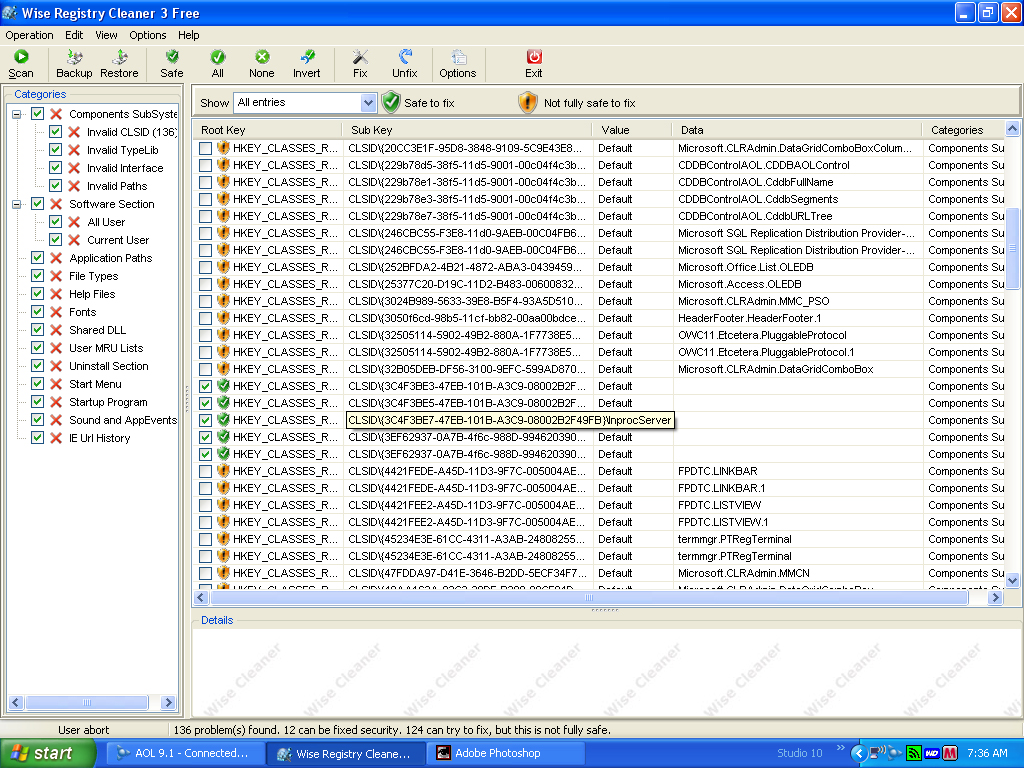Open the Windows start menu
Image resolution: width=1024 pixels, height=768 pixels.
click(x=47, y=753)
